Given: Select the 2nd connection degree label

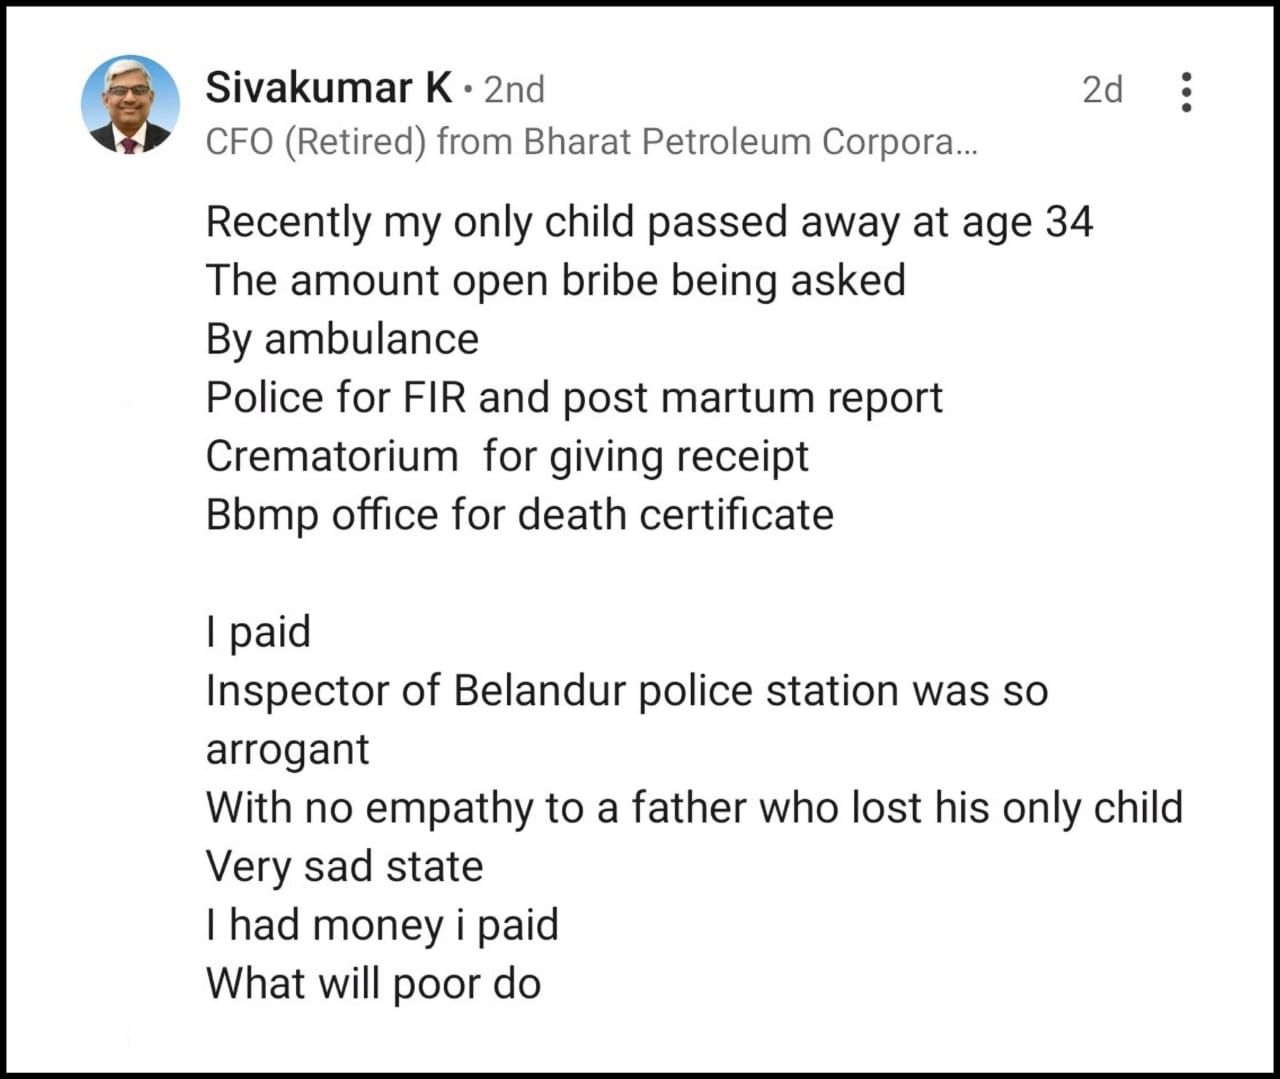Looking at the screenshot, I should [x=512, y=90].
